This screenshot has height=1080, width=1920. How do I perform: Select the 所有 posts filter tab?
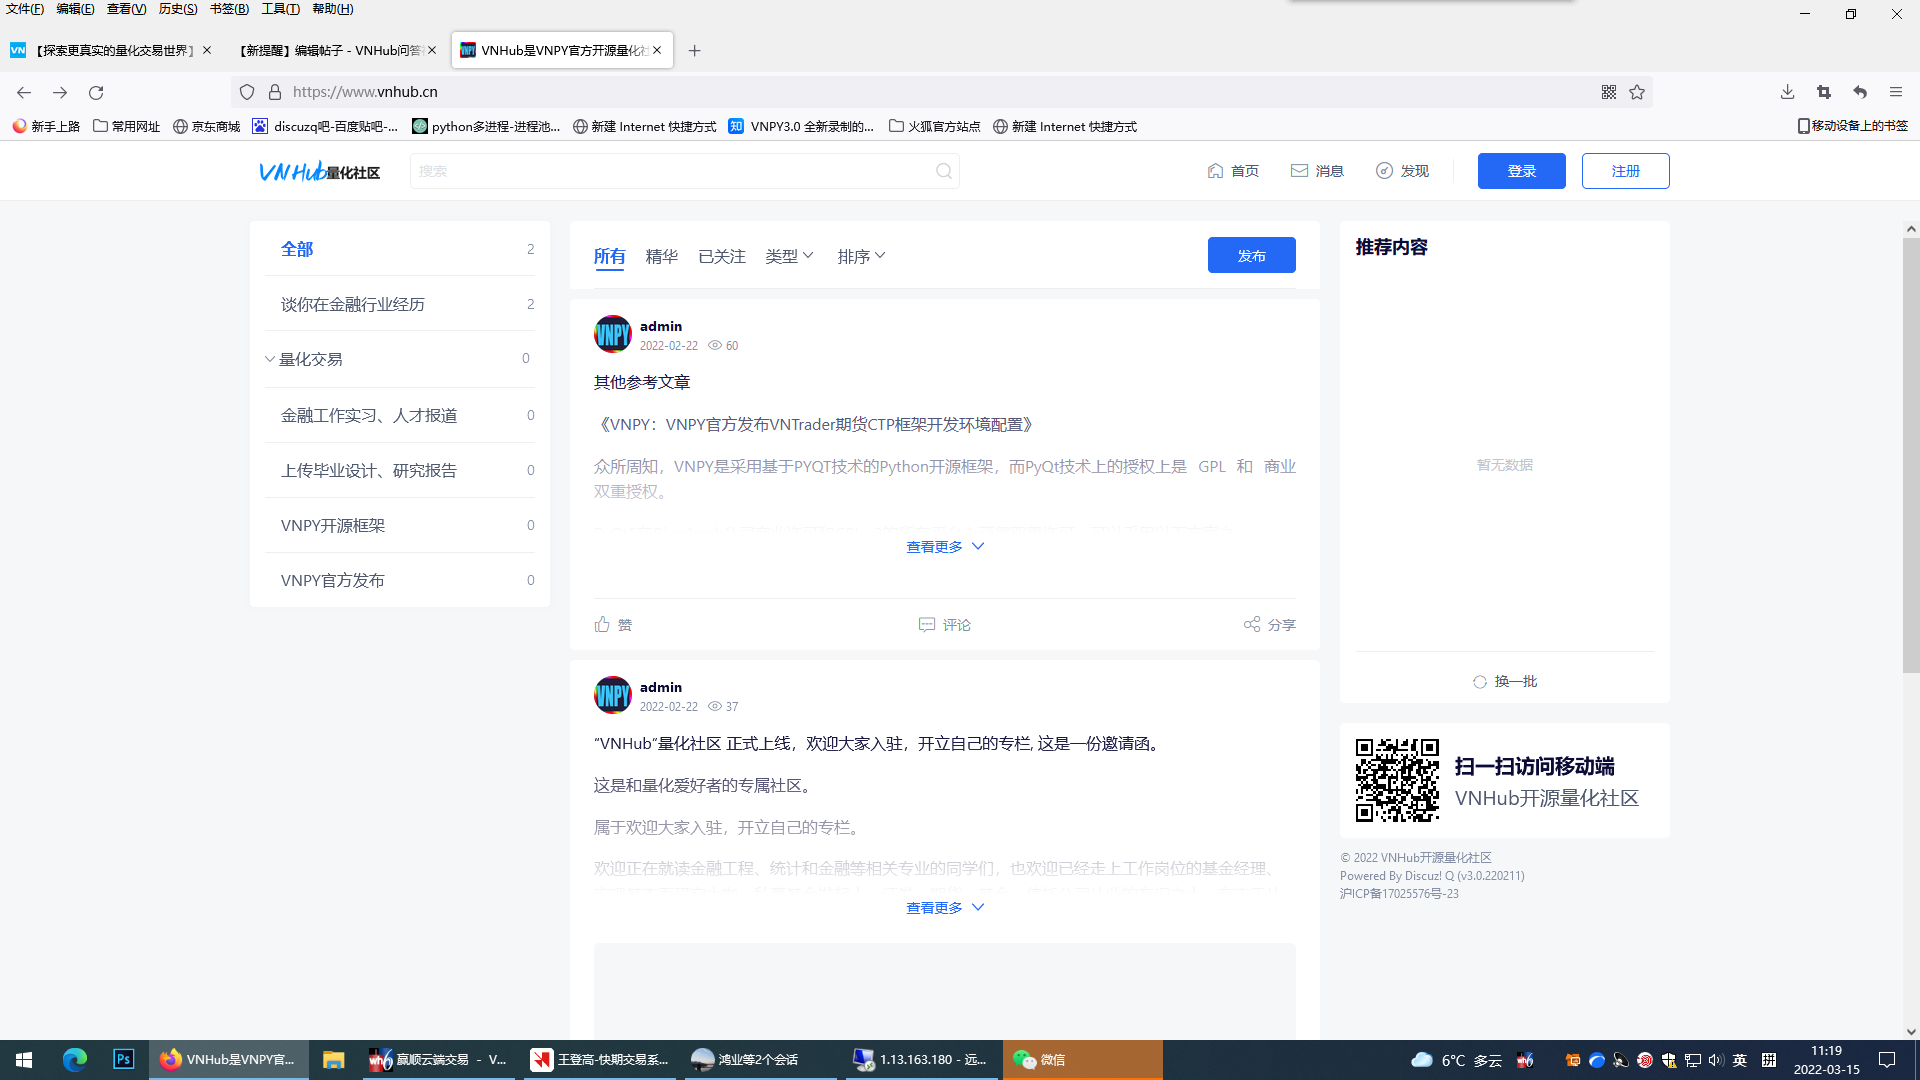pyautogui.click(x=609, y=256)
